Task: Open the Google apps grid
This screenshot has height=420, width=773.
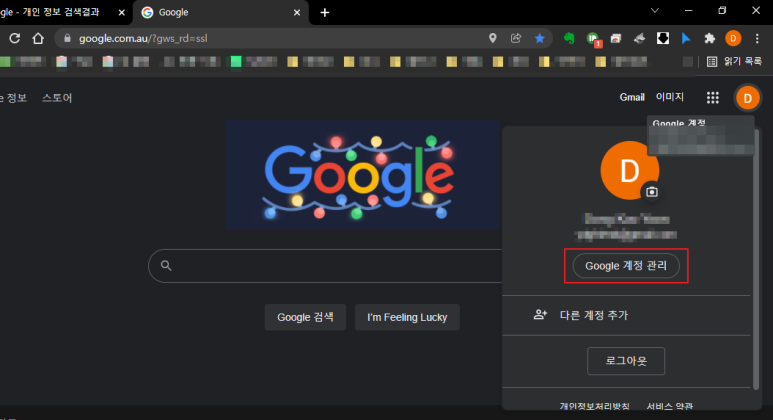Action: 712,98
